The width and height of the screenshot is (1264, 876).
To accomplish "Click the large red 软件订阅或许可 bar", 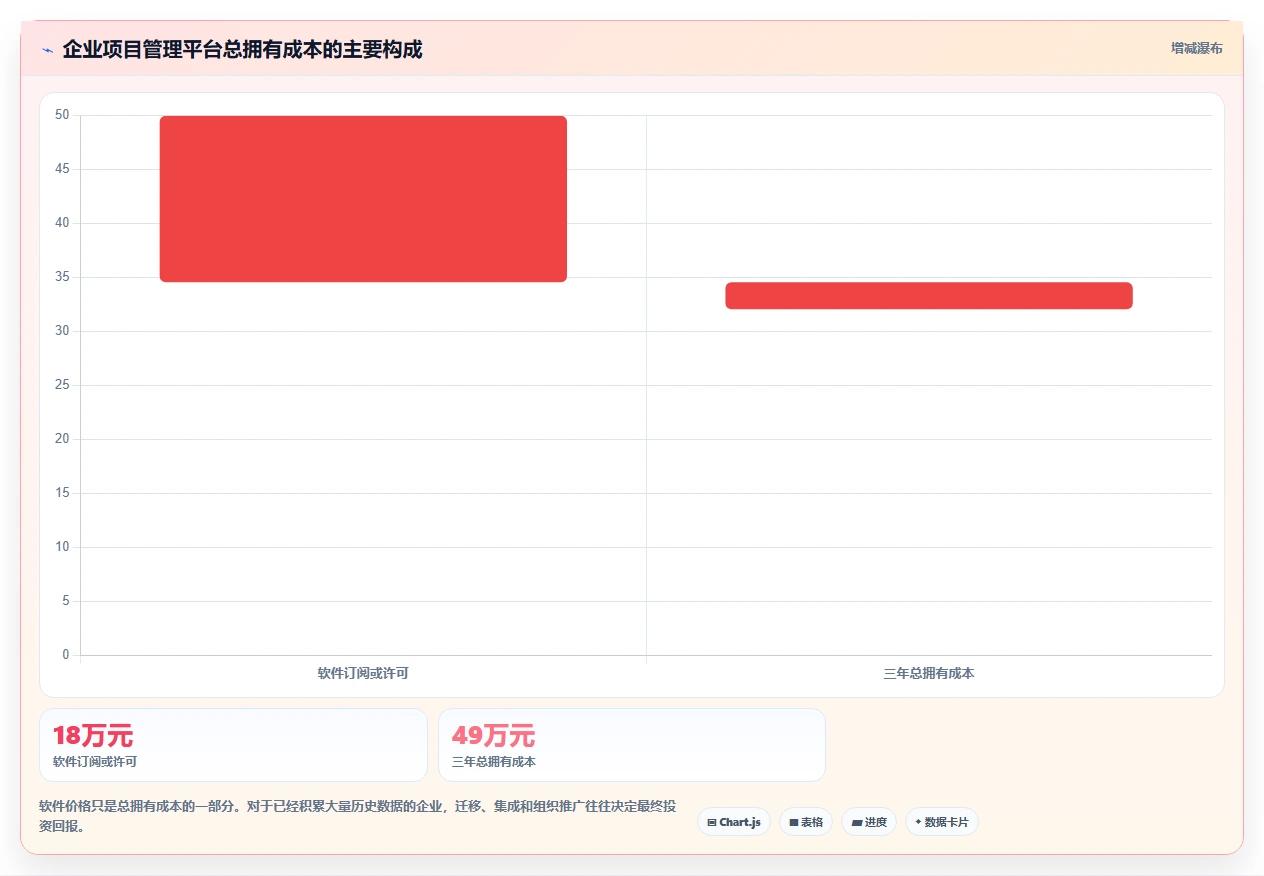I will click(363, 199).
